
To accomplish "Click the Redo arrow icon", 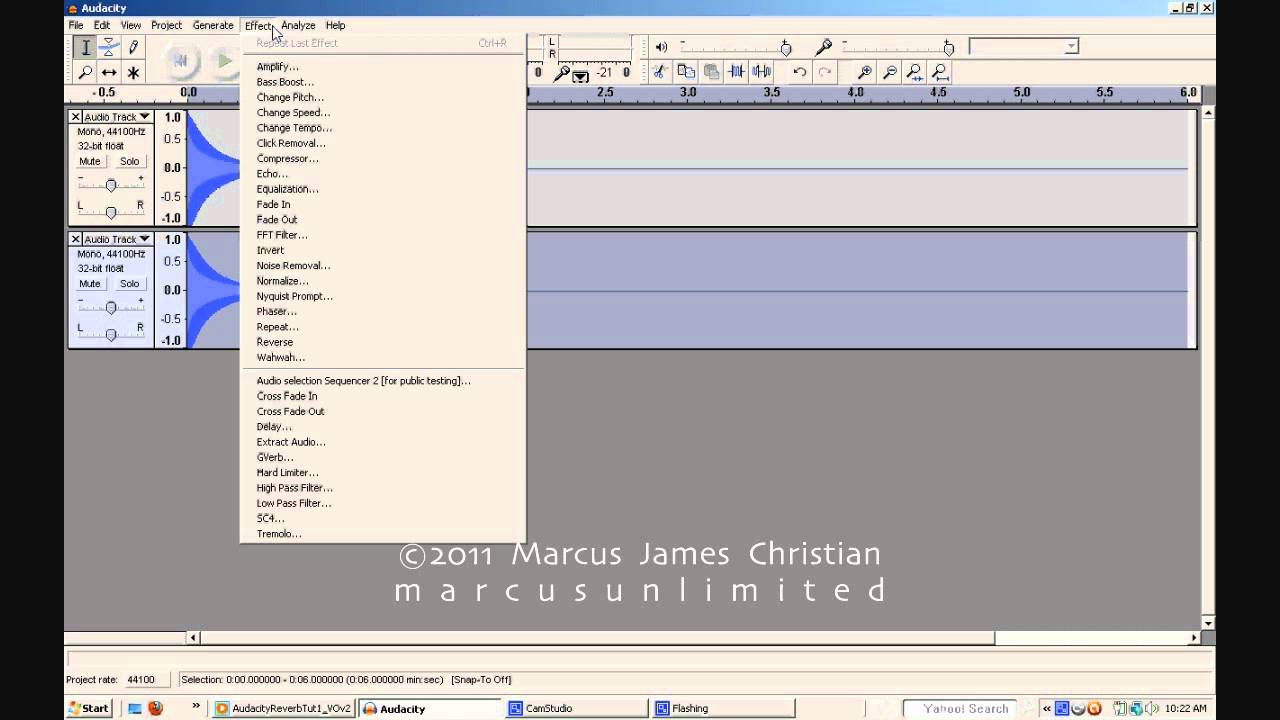I will tap(824, 72).
